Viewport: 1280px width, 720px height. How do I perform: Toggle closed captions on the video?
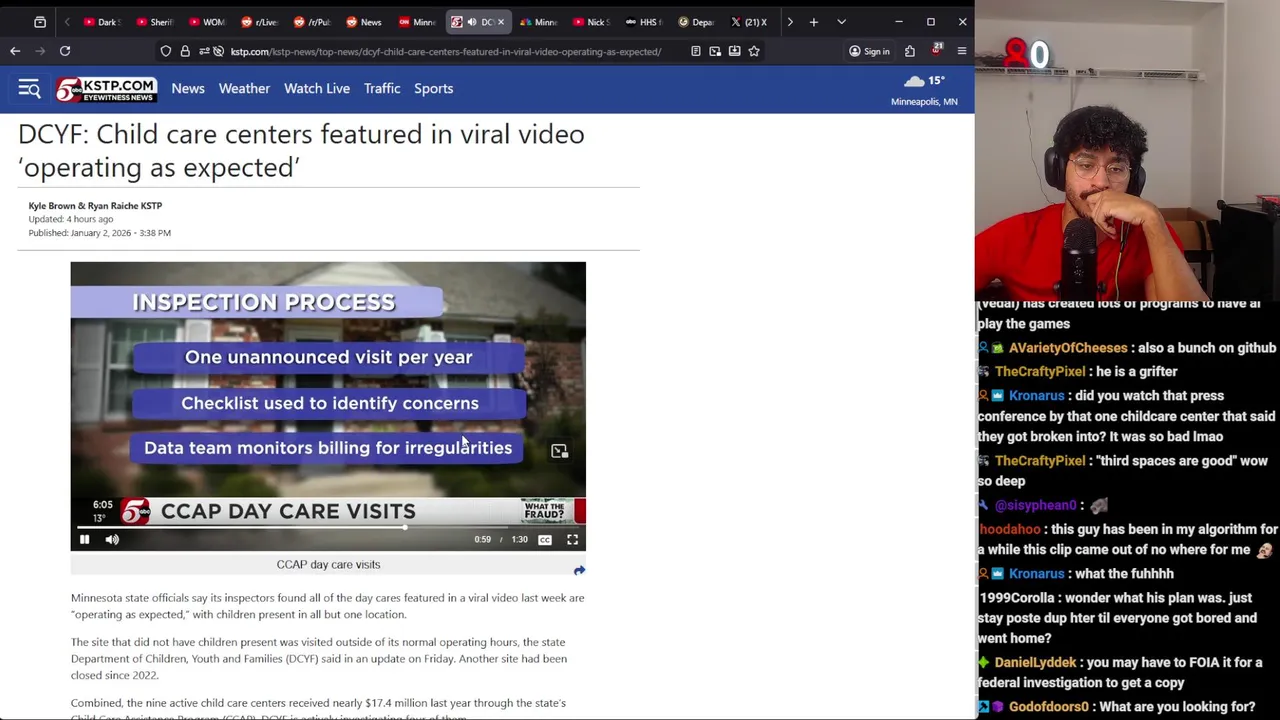(545, 540)
